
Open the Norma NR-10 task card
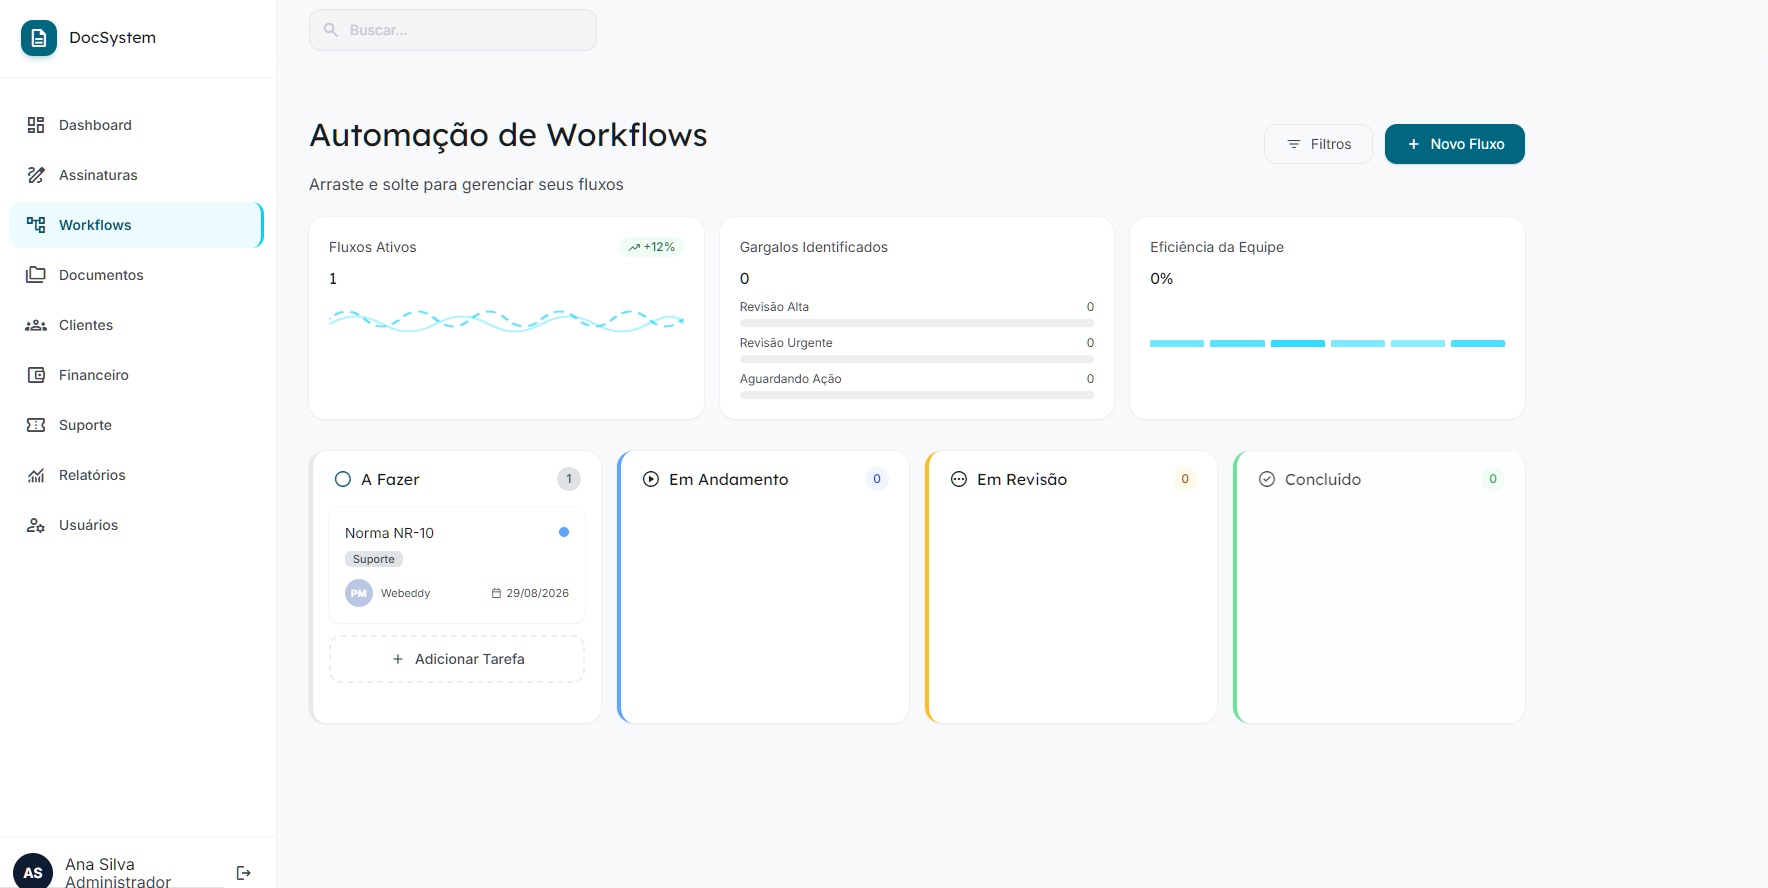point(457,565)
